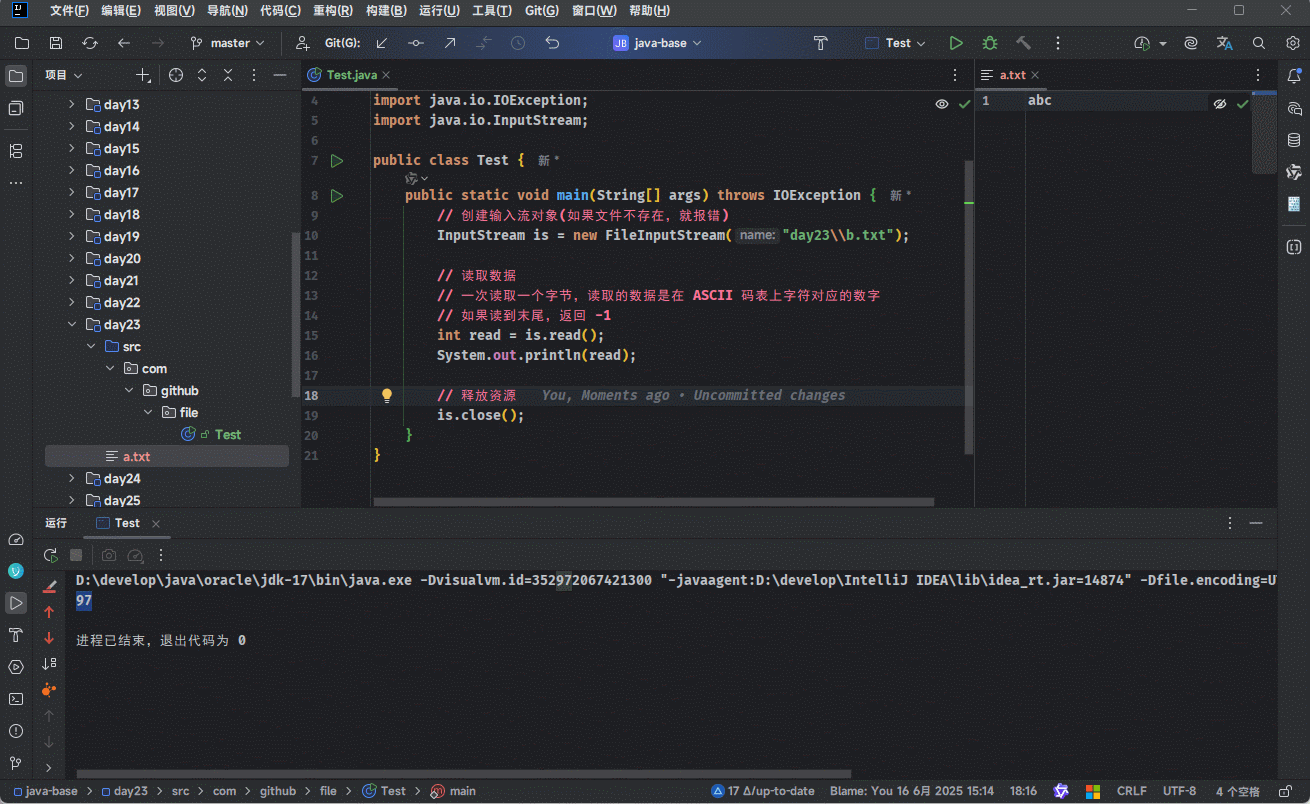Open the Database tool window
This screenshot has width=1310, height=804.
pyautogui.click(x=1294, y=140)
